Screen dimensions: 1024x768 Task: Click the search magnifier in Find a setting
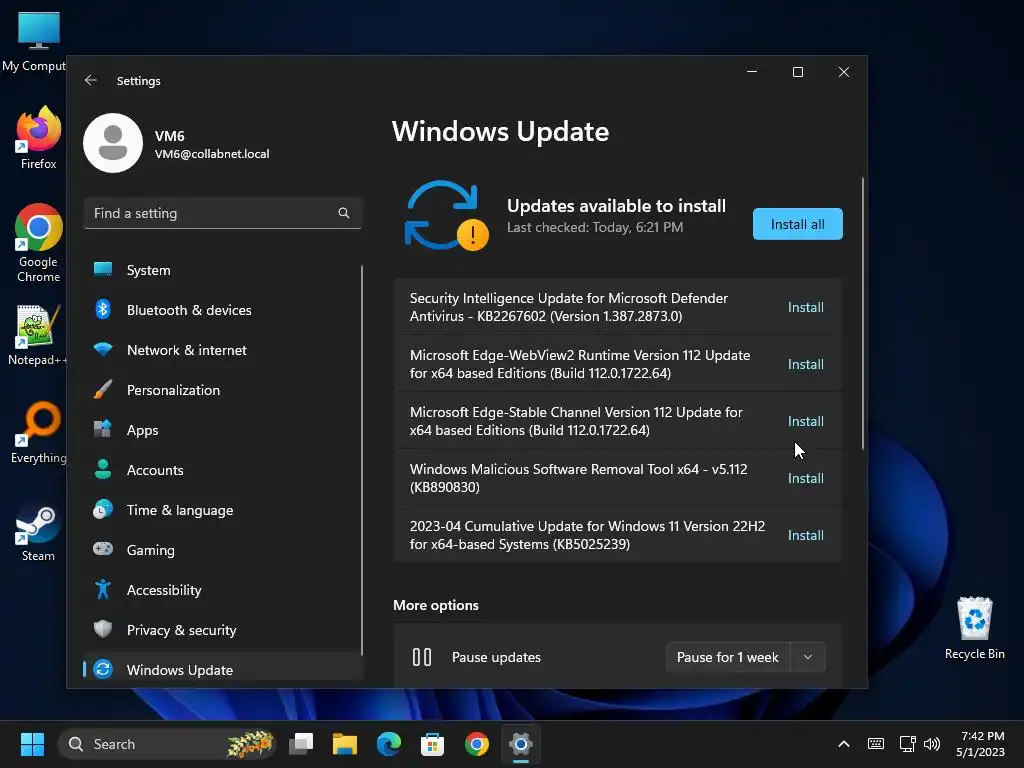pyautogui.click(x=344, y=213)
